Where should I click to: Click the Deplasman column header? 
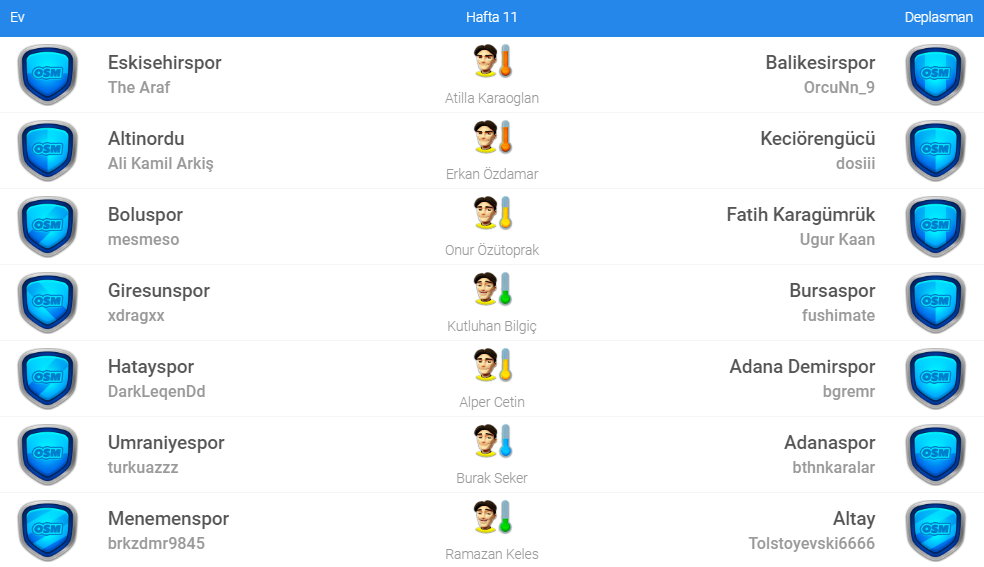[x=938, y=17]
